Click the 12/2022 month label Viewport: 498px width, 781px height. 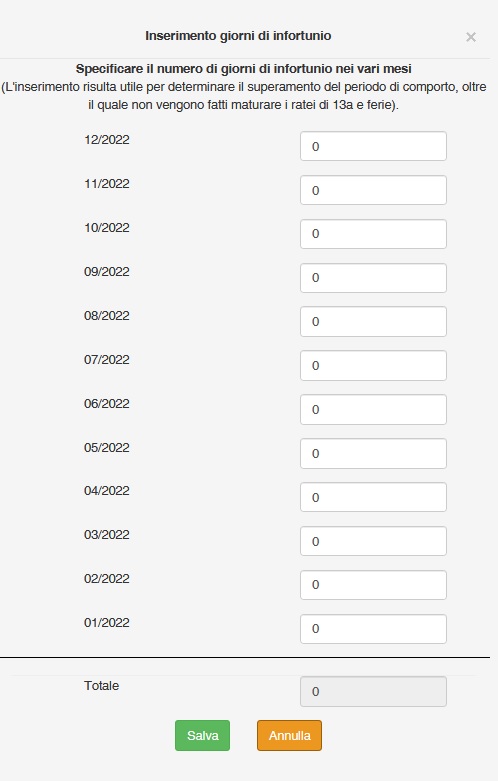tap(107, 140)
